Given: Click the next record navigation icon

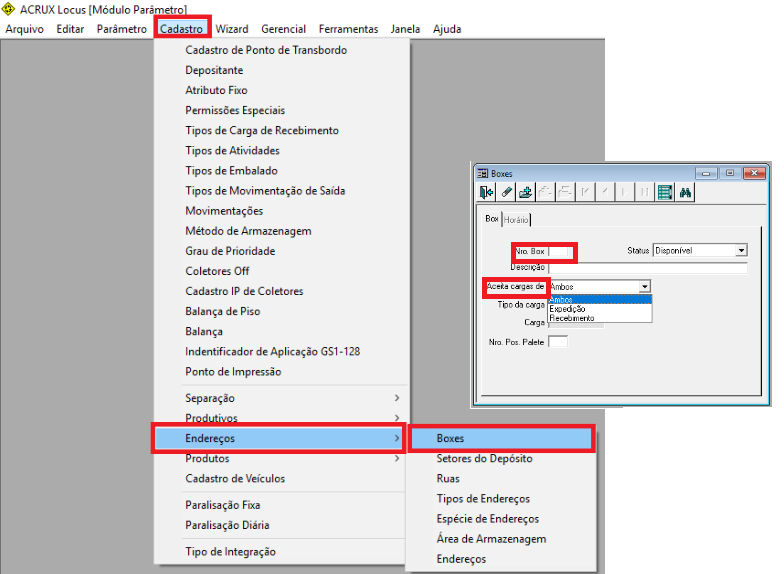Looking at the screenshot, I should (x=624, y=192).
